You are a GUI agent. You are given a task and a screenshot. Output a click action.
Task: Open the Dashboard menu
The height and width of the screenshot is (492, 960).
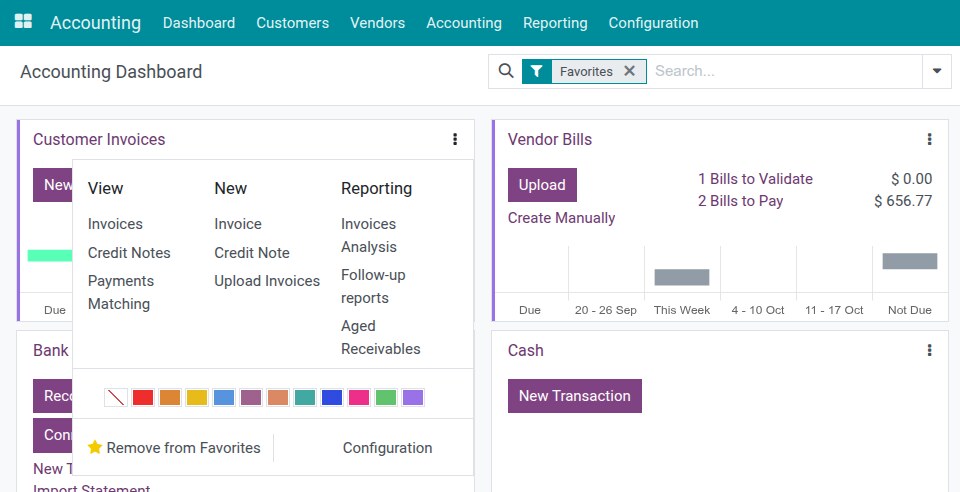pyautogui.click(x=199, y=23)
